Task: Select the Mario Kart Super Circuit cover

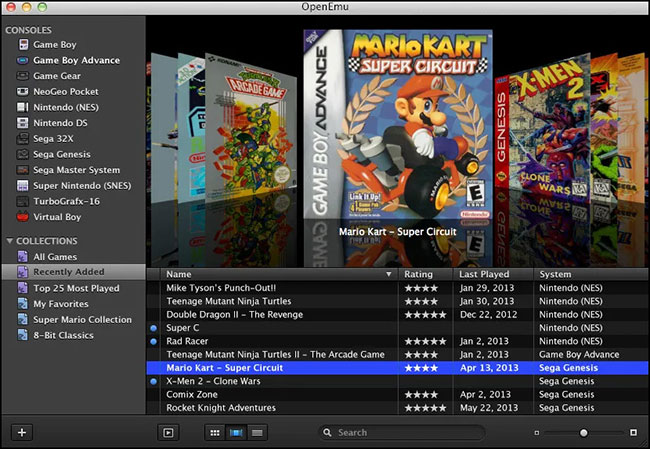Action: coord(398,124)
